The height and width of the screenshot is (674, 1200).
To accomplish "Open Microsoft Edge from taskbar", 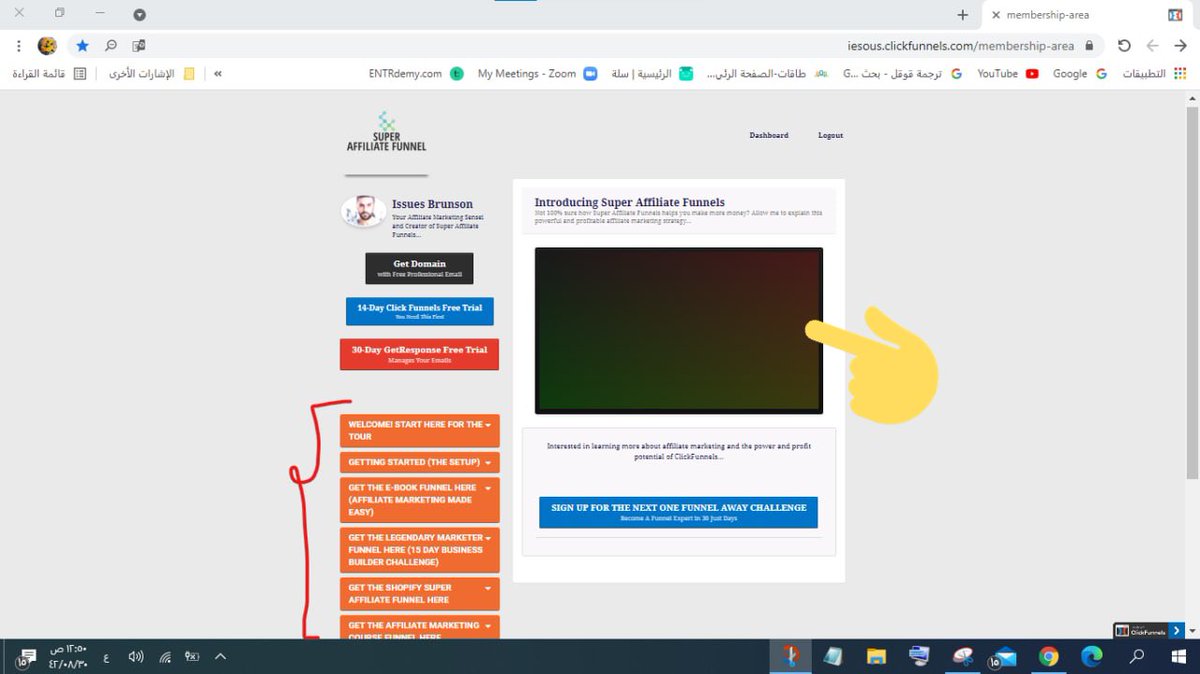I will point(1092,656).
